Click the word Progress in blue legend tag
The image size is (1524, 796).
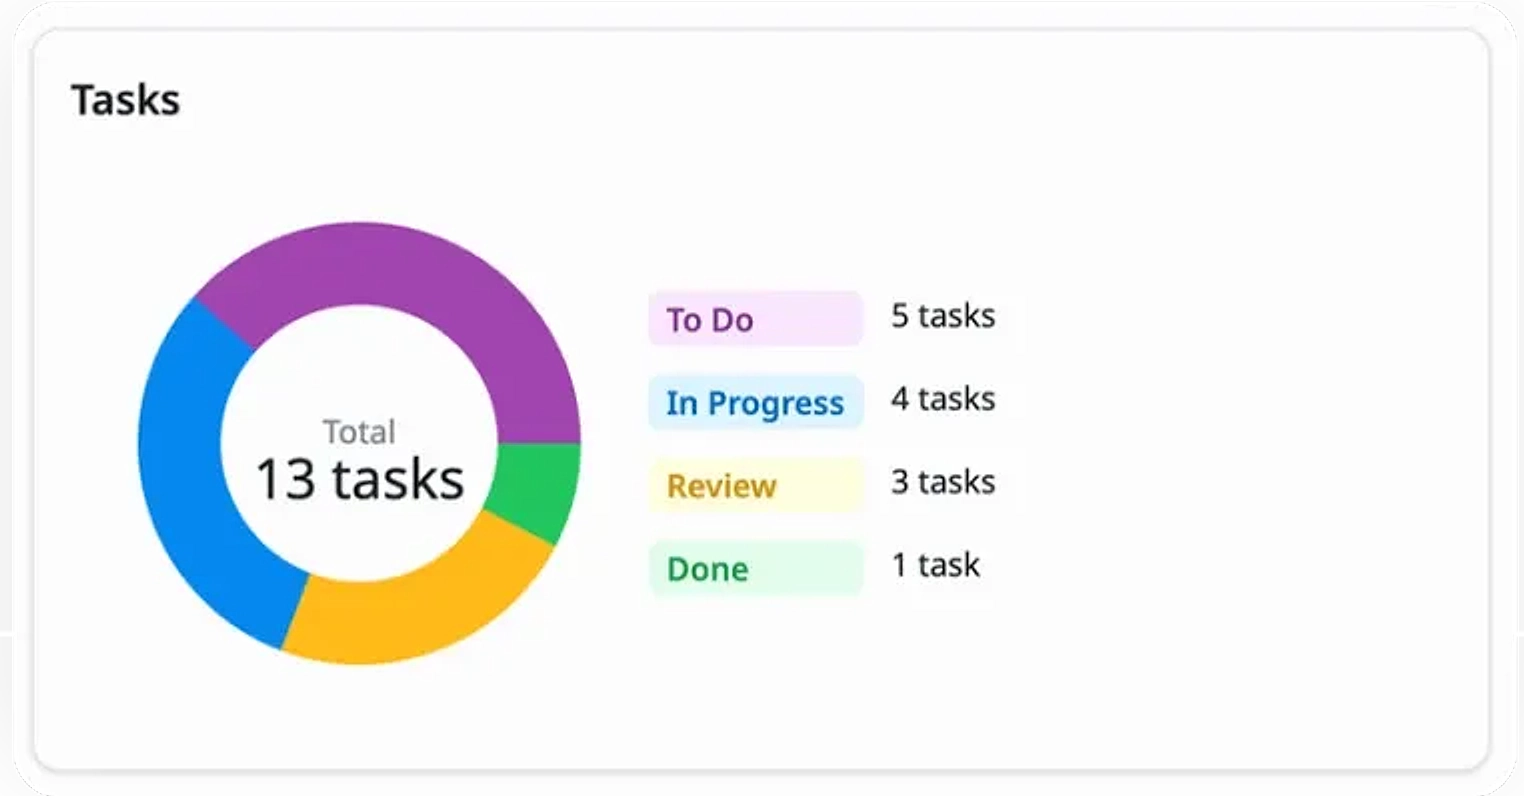point(776,404)
